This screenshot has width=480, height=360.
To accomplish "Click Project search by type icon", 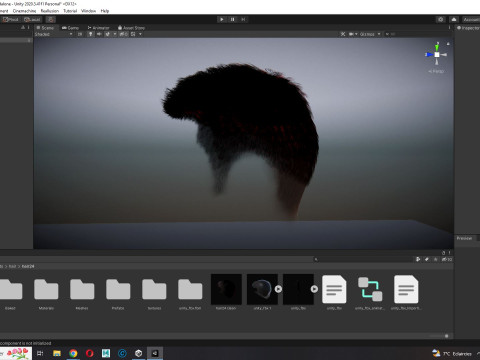I will pyautogui.click(x=418, y=259).
